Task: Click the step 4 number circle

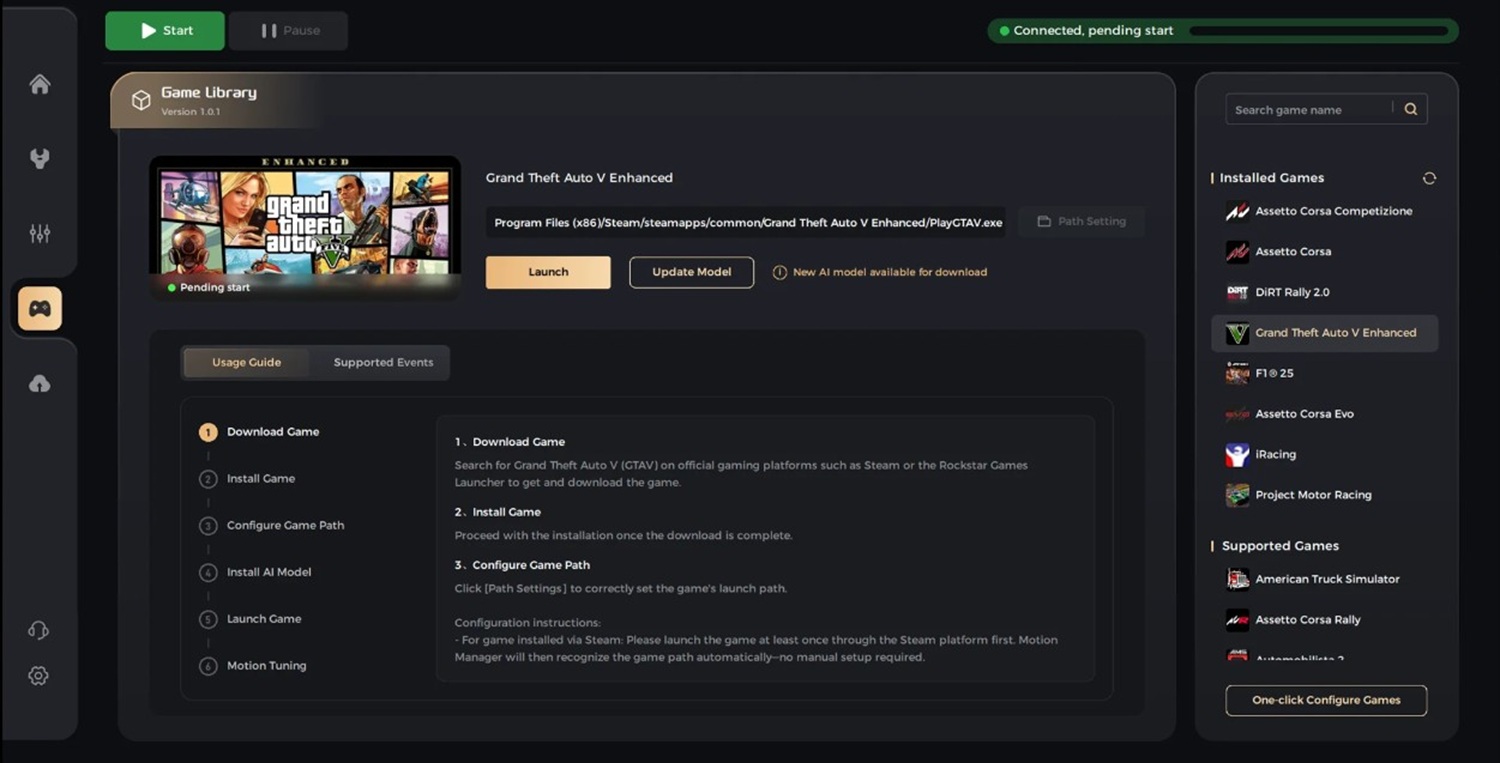Action: coord(208,573)
